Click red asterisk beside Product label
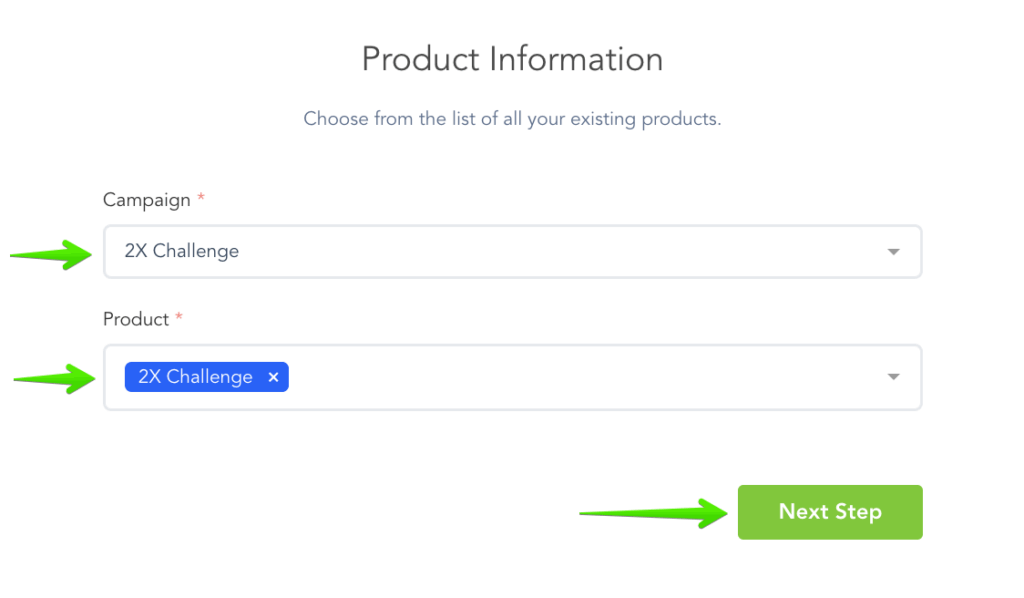Image resolution: width=1024 pixels, height=598 pixels. 180,317
